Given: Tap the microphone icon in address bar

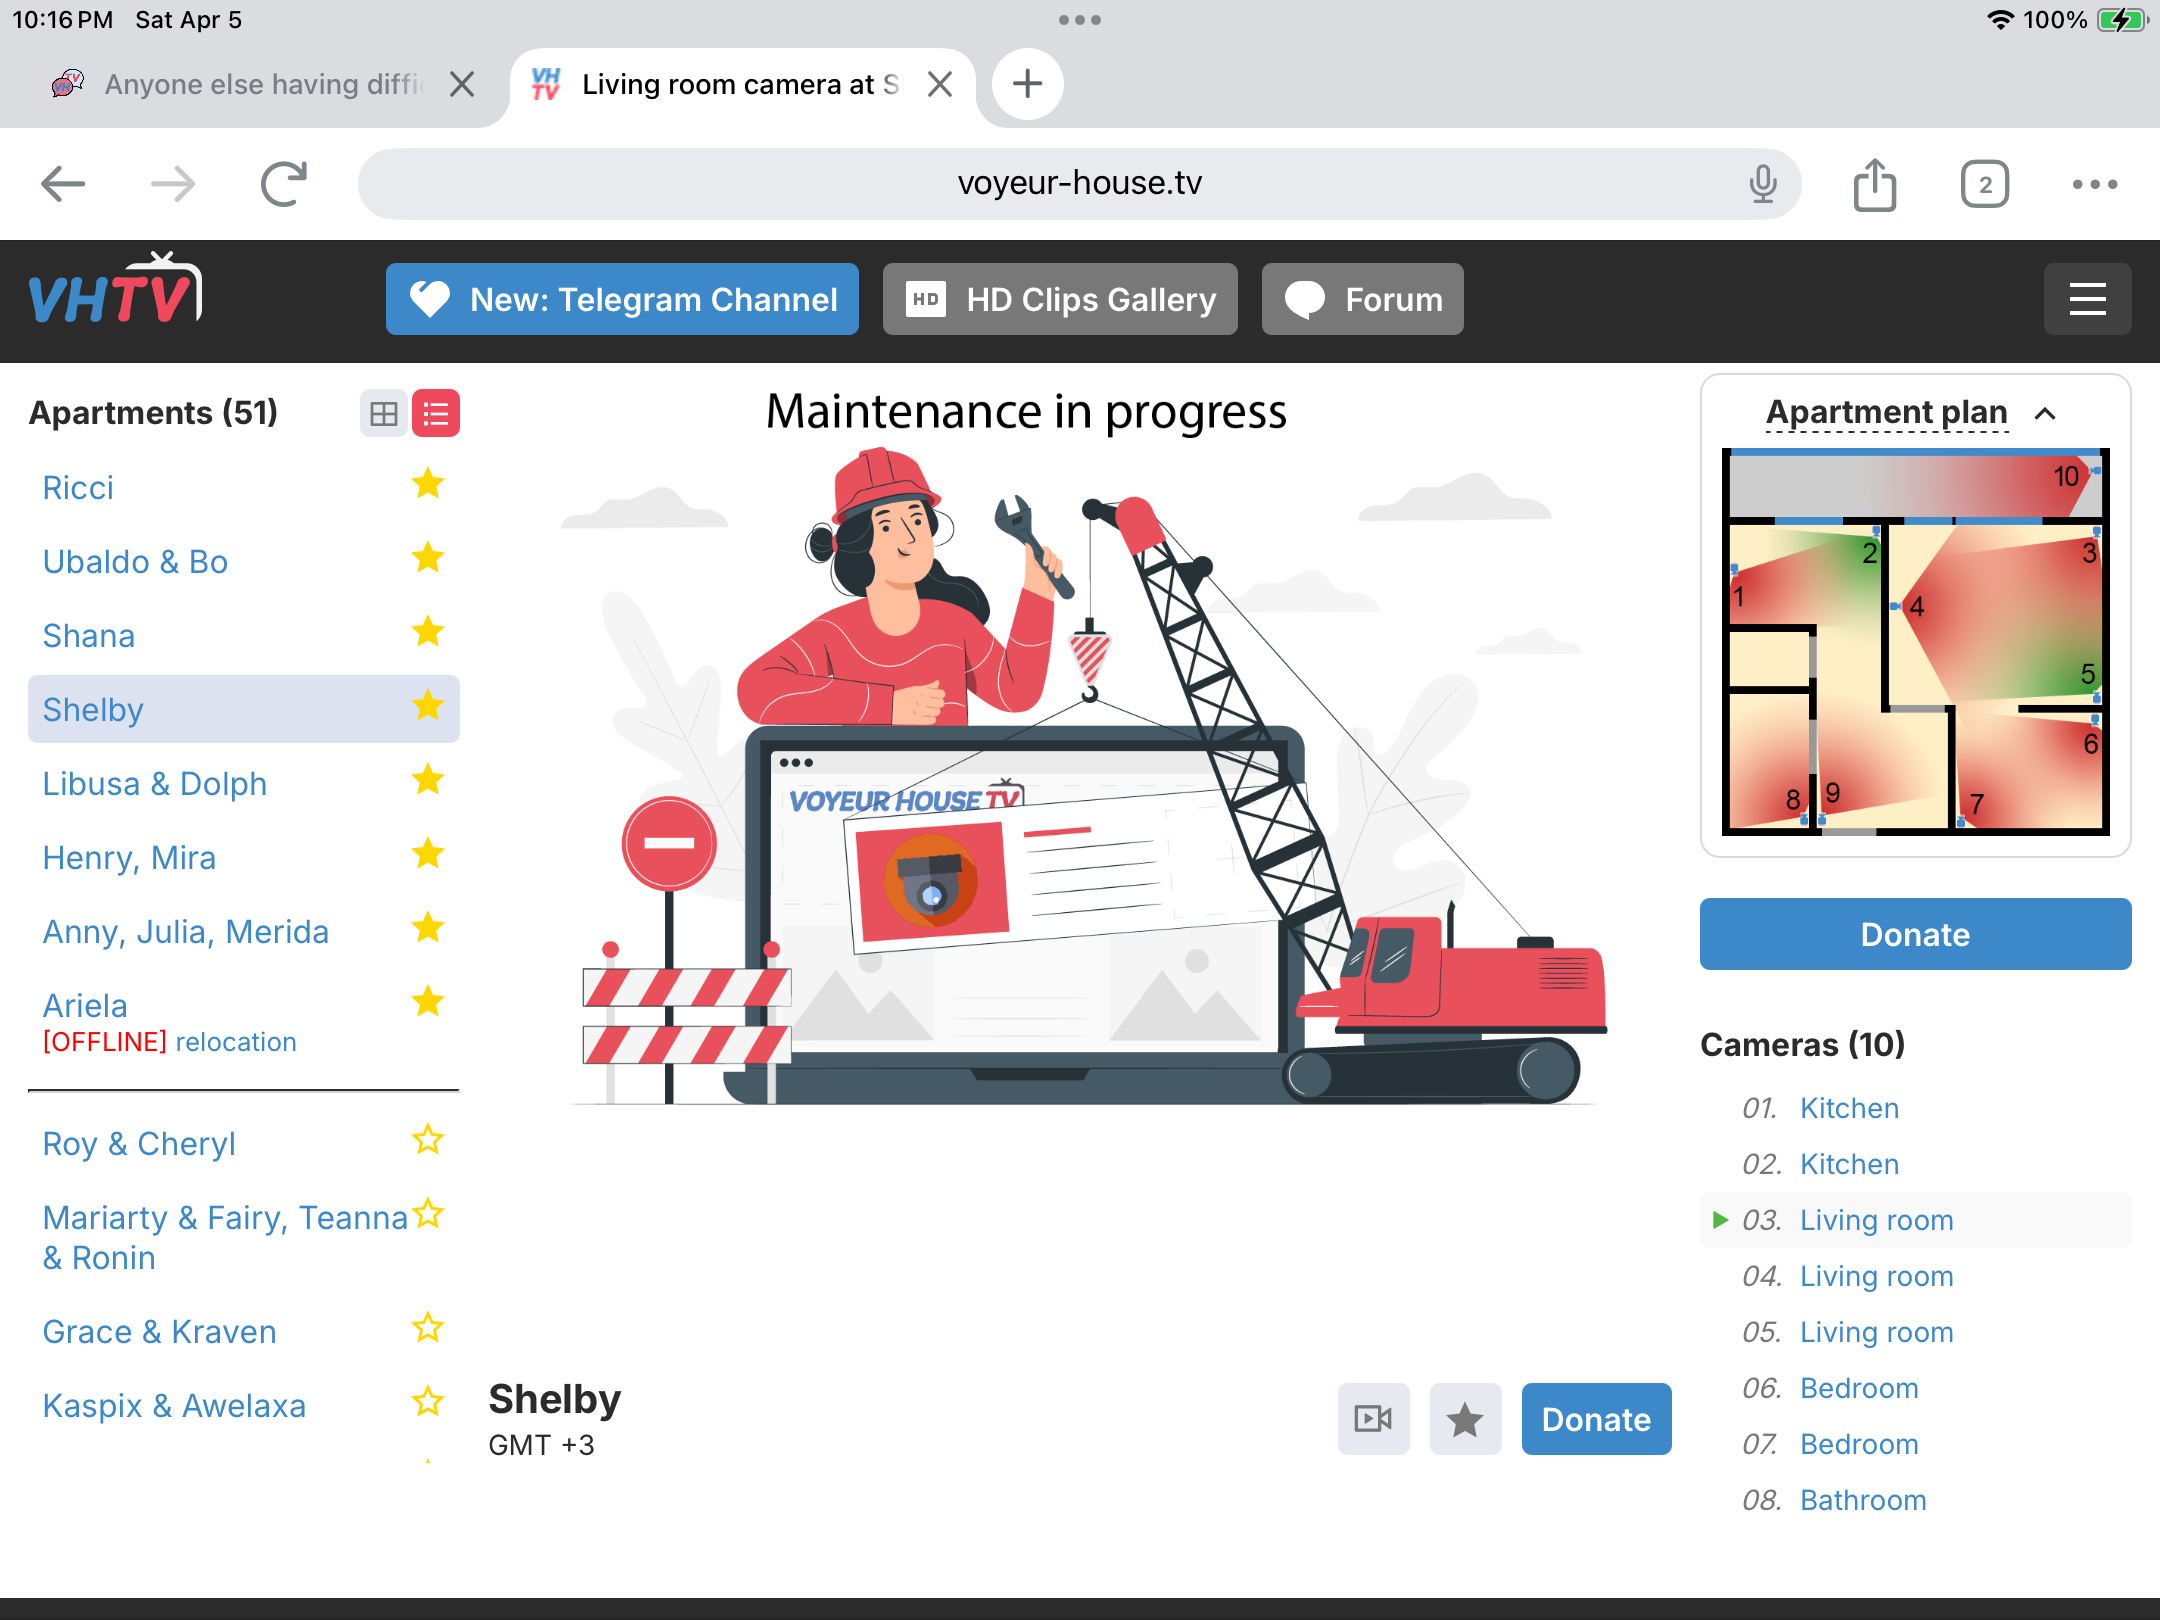Looking at the screenshot, I should pos(1763,184).
